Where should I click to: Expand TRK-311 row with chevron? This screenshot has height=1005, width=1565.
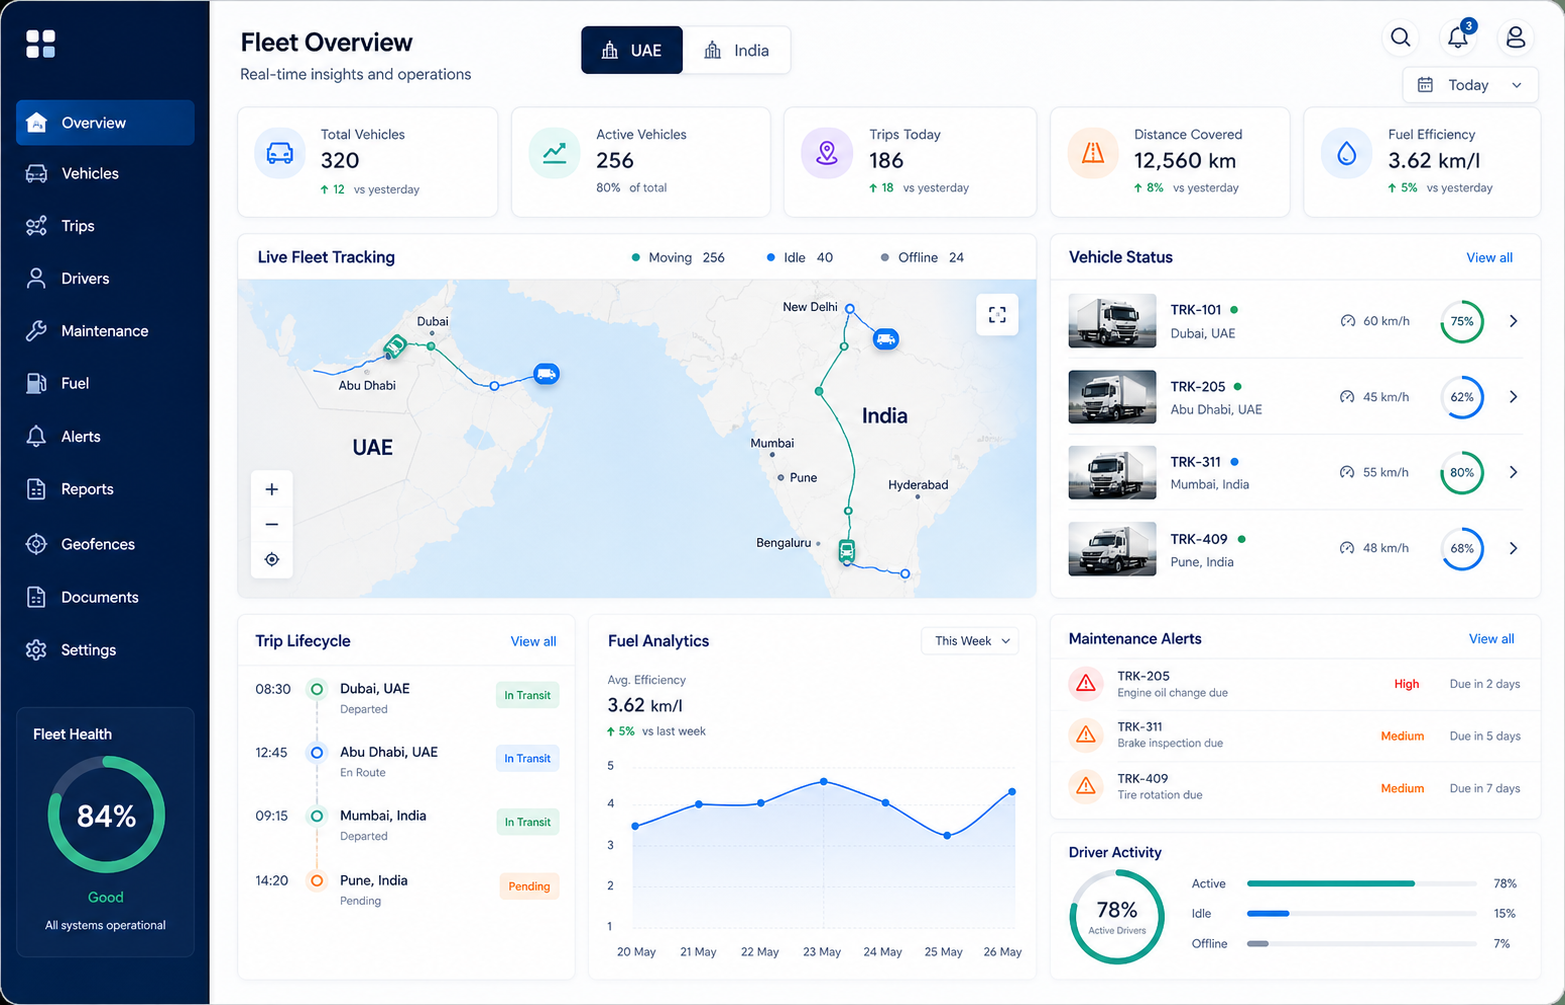(1513, 472)
